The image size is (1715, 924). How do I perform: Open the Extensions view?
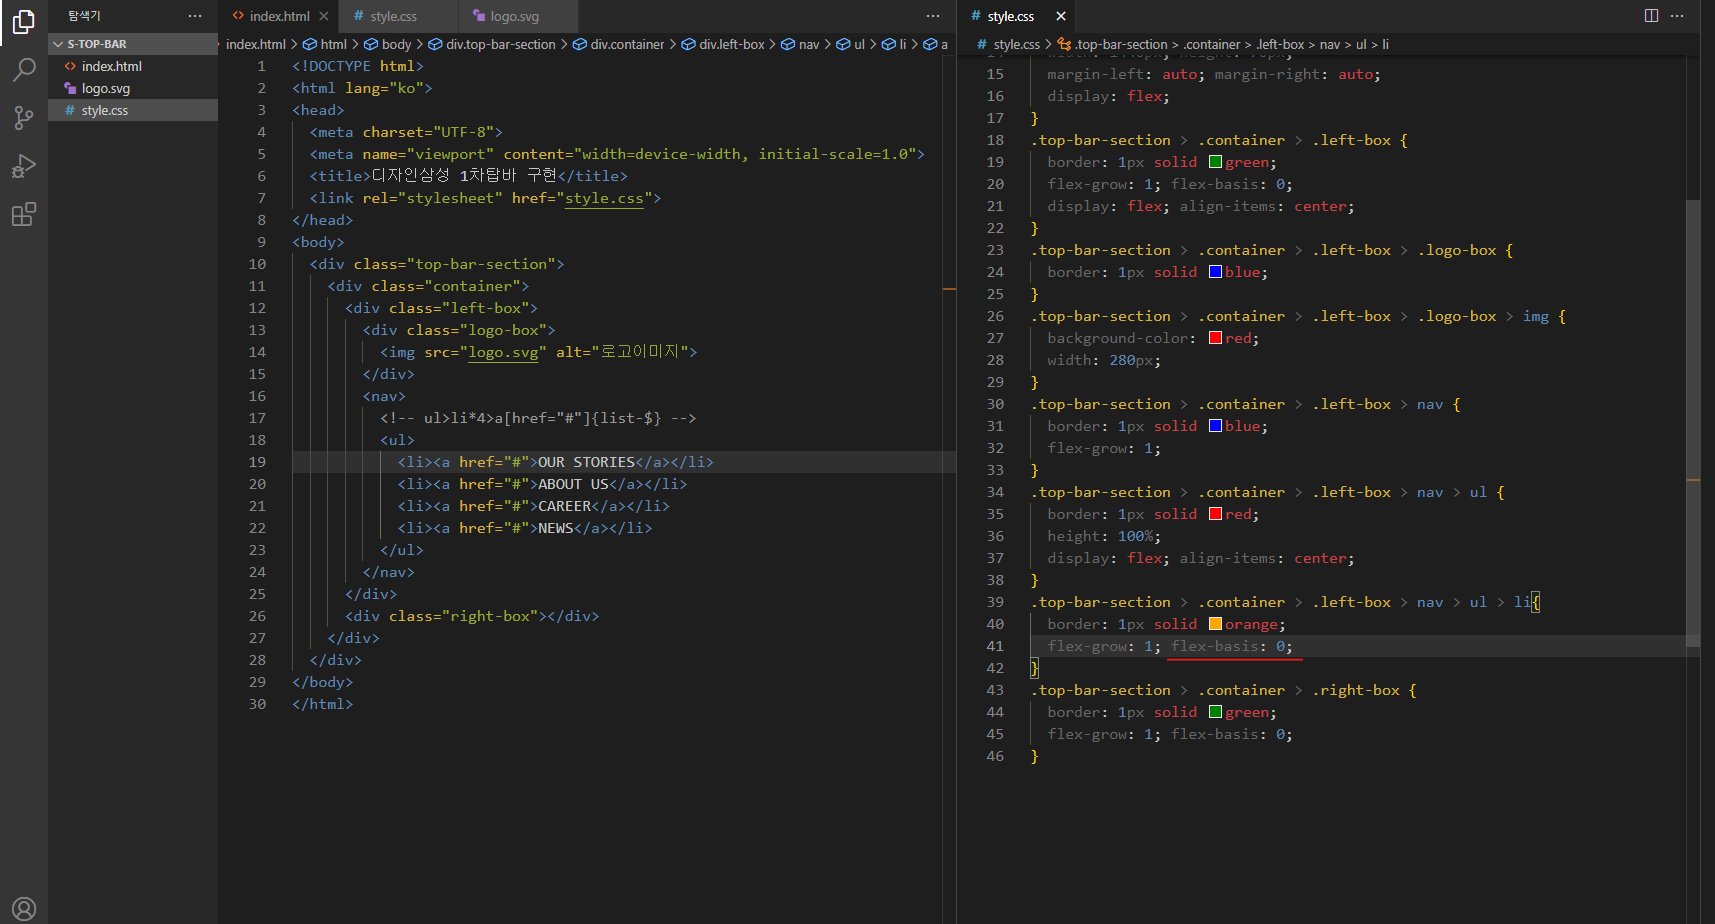pos(24,214)
